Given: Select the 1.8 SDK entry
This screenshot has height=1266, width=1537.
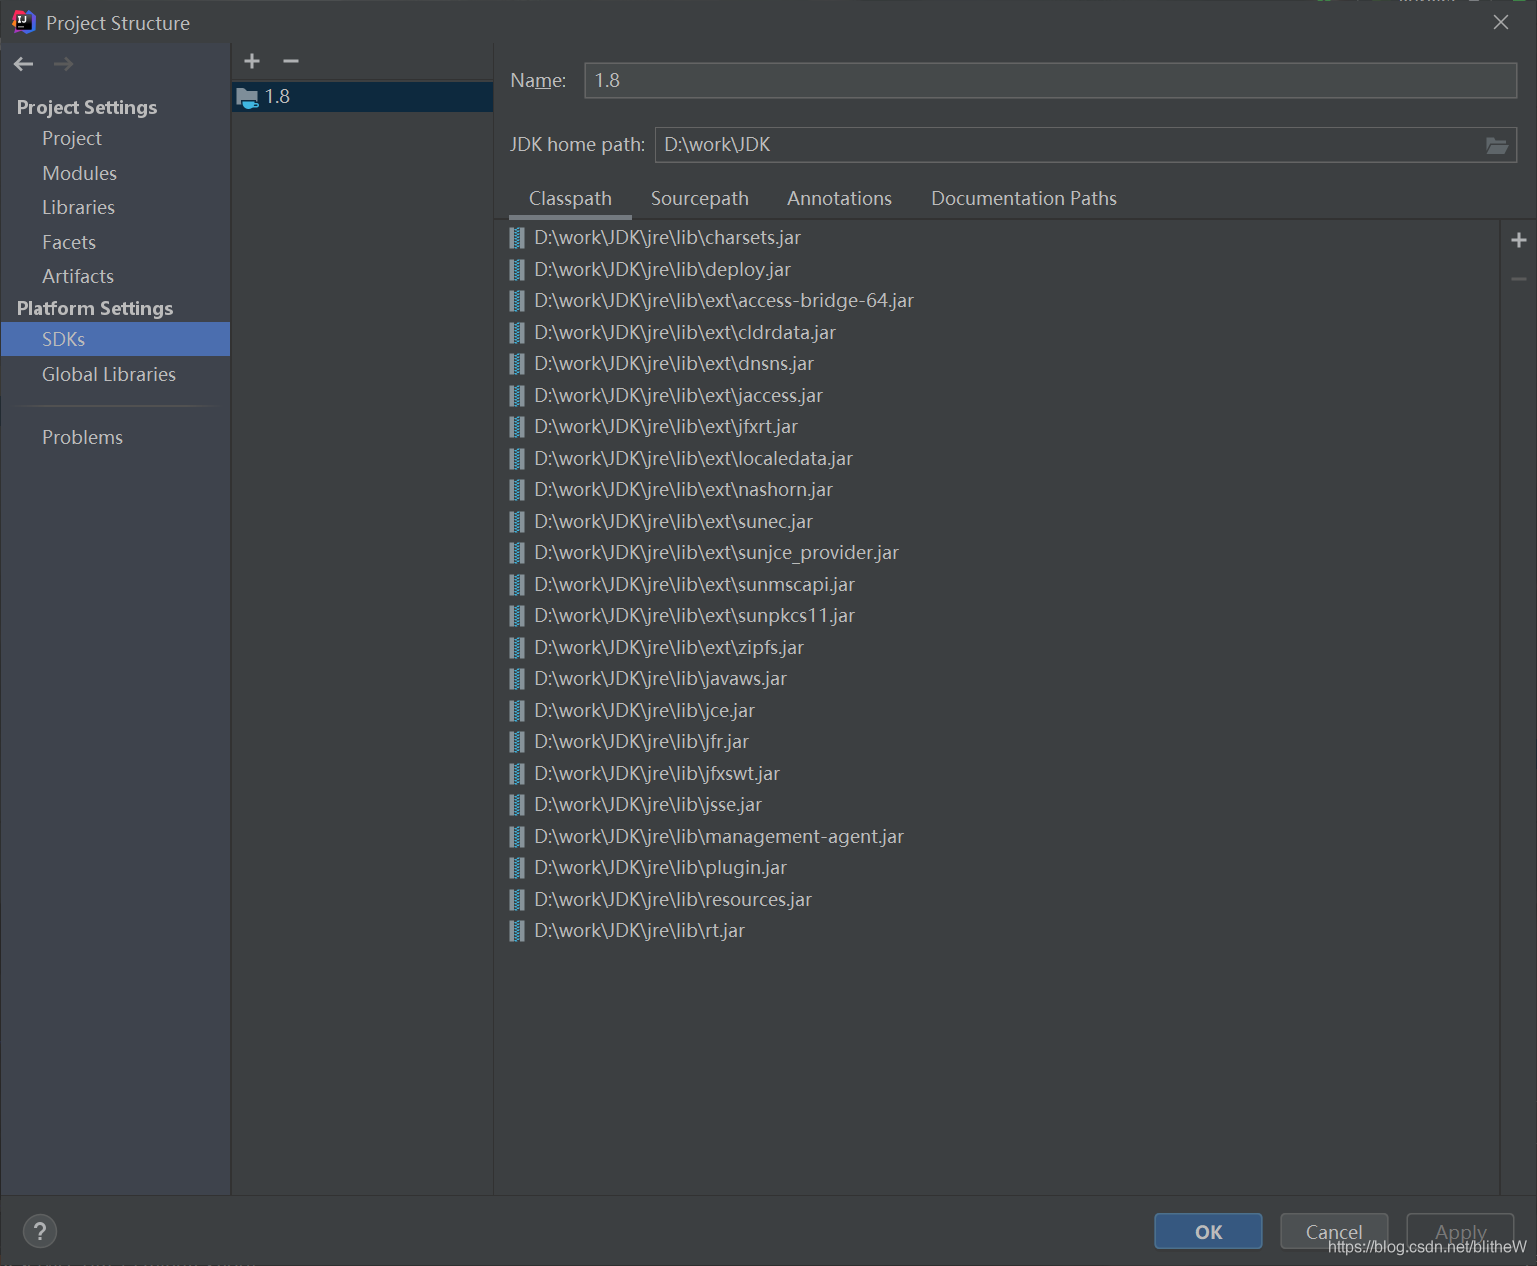Looking at the screenshot, I should [362, 97].
